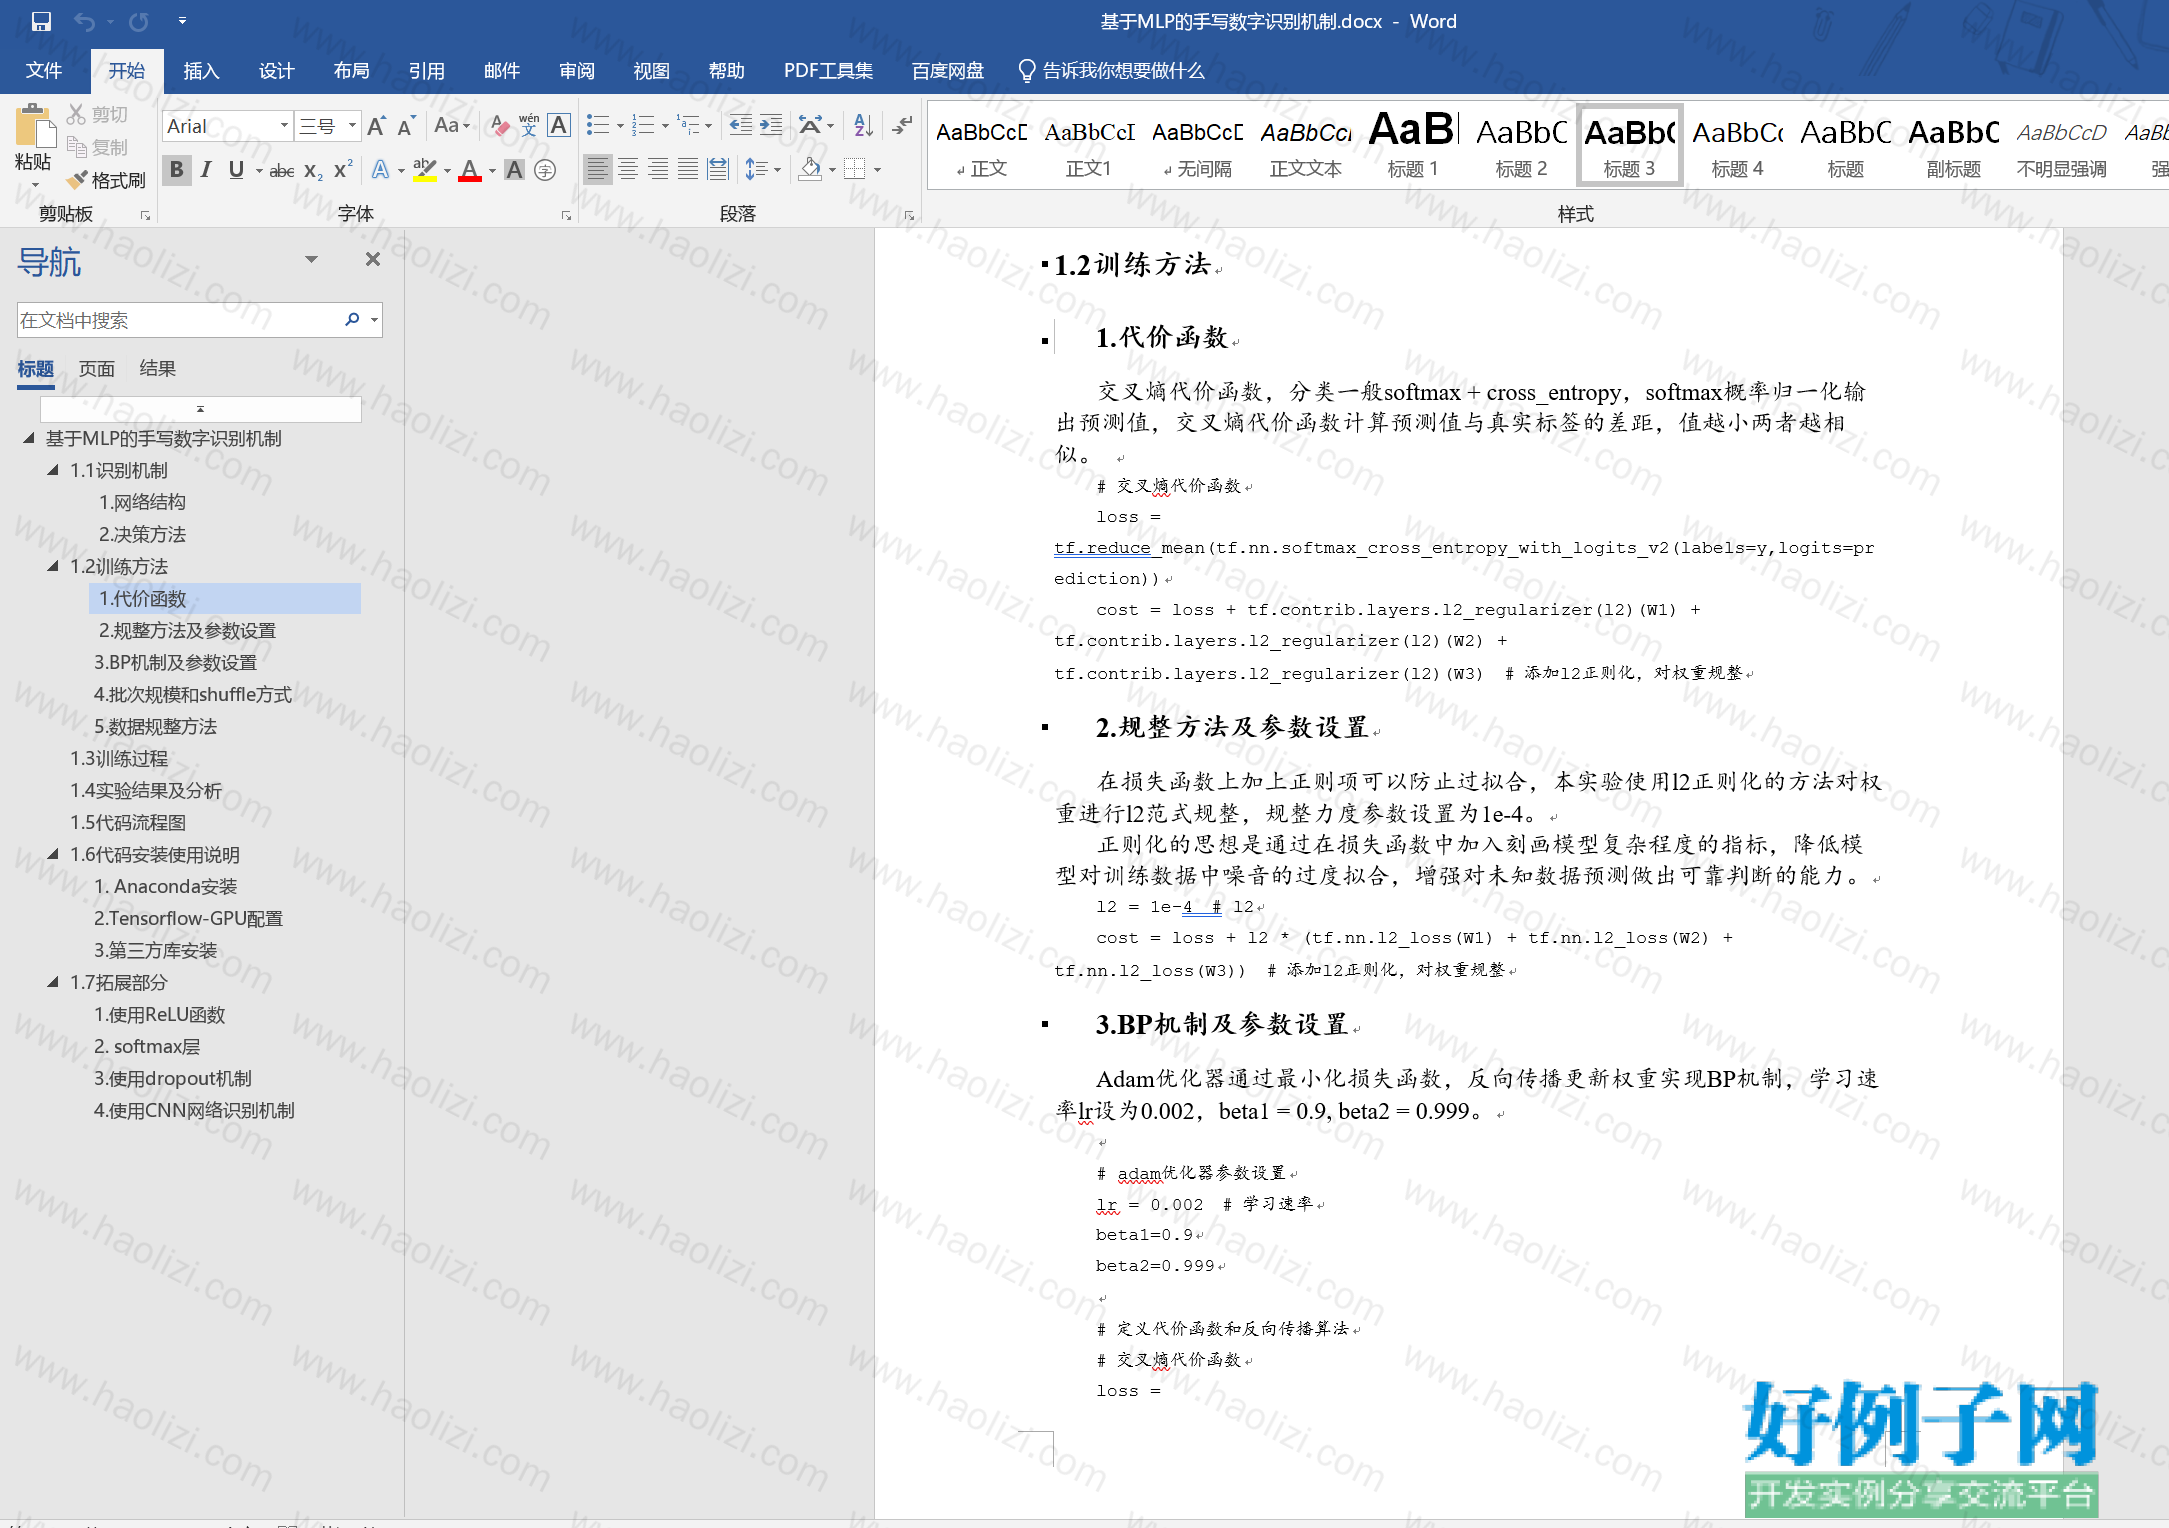Open the navigation pane options arrow
This screenshot has width=2169, height=1528.
click(x=311, y=260)
